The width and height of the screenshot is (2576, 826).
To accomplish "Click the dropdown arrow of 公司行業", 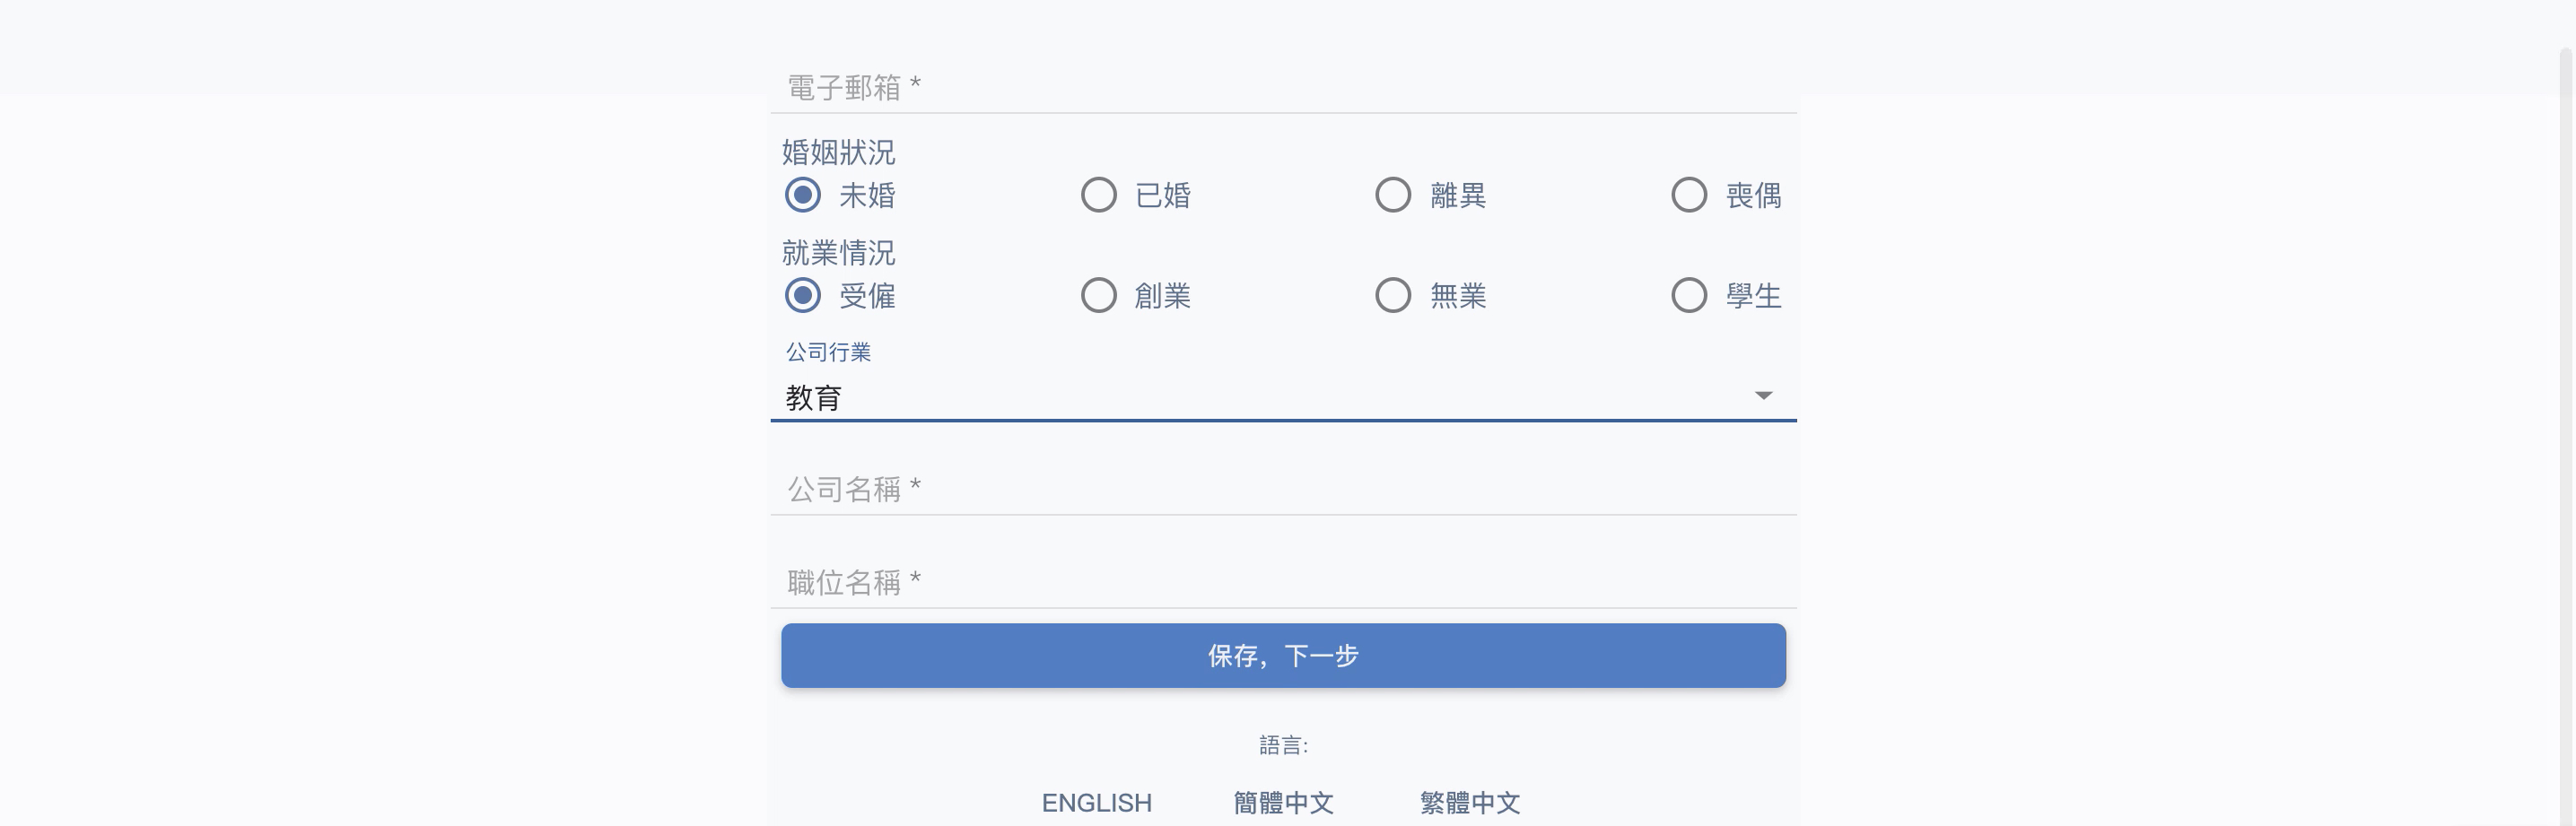I will pos(1764,396).
